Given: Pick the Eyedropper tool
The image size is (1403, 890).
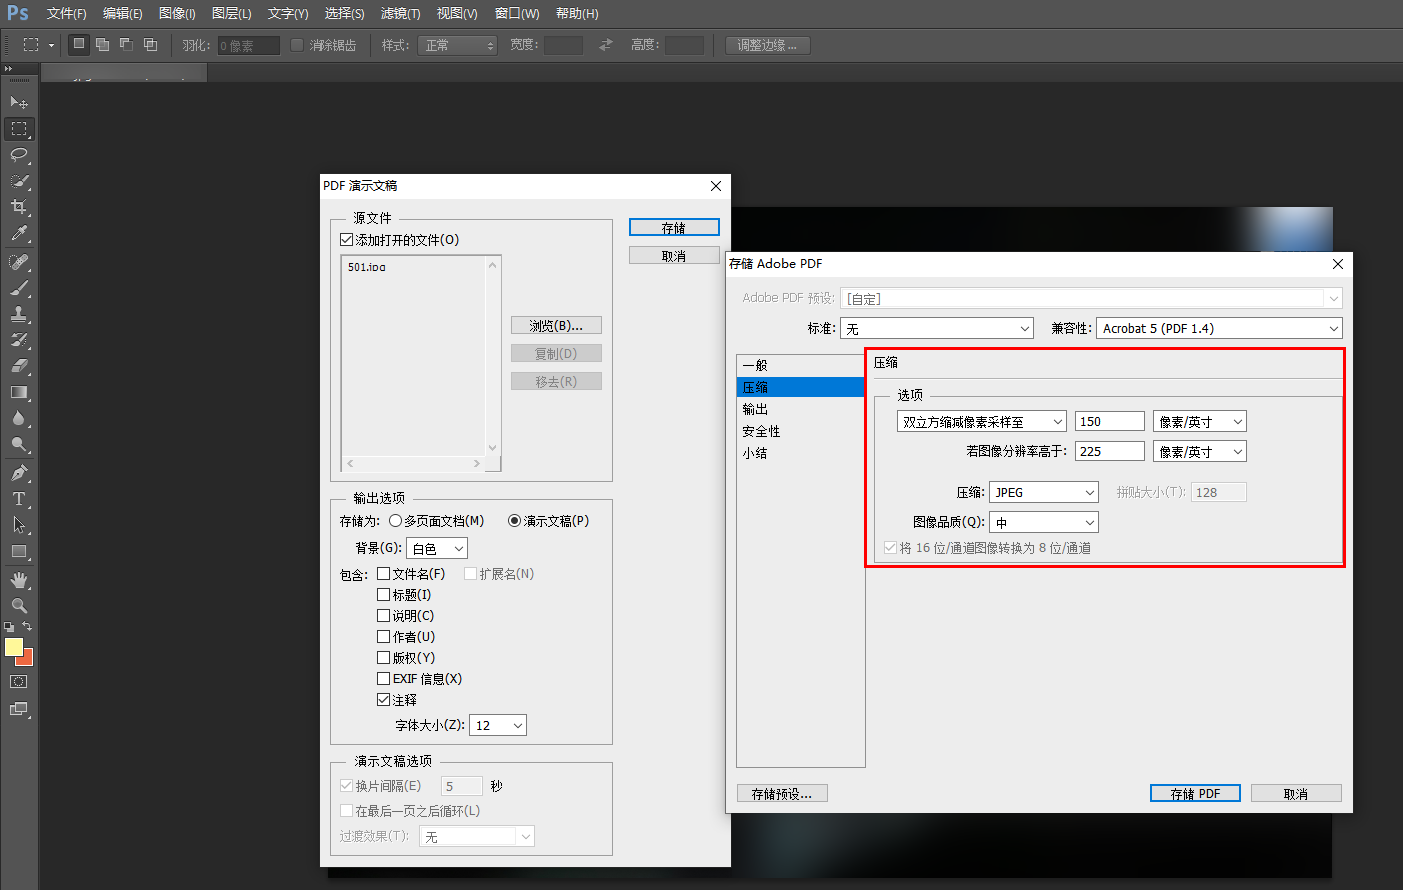Looking at the screenshot, I should pos(19,233).
